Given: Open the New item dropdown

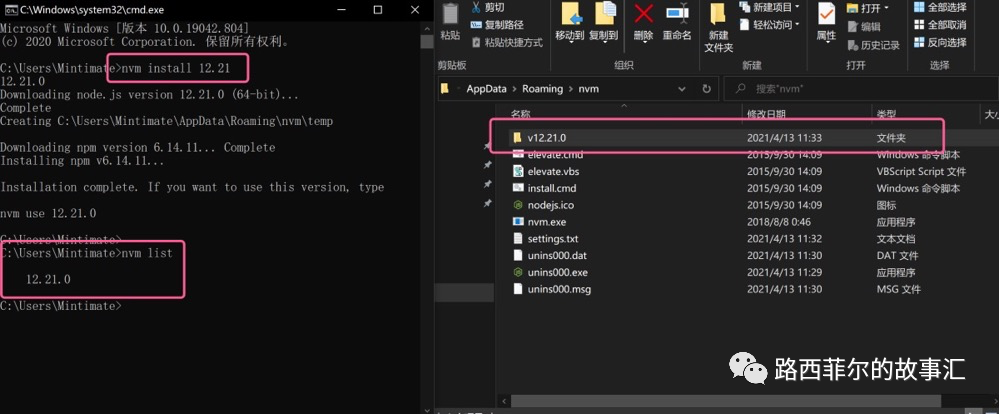Looking at the screenshot, I should [x=769, y=7].
